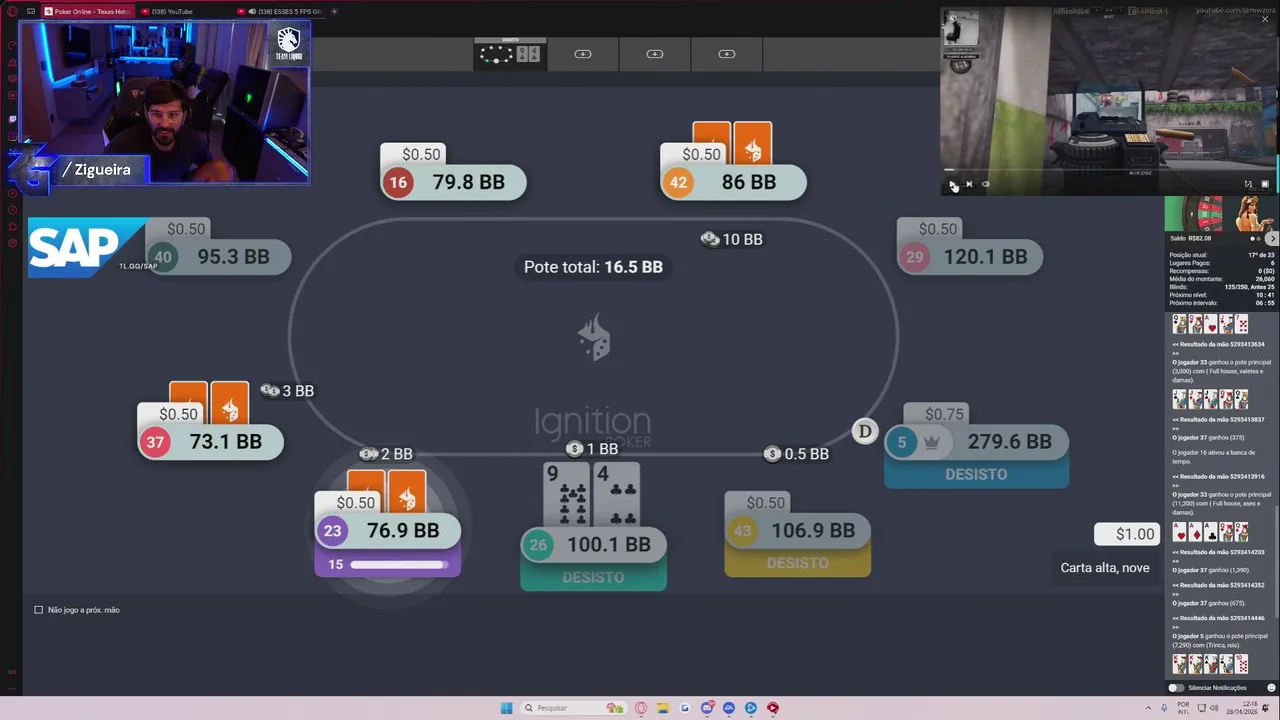Click player 23 with 76.9 BB

point(388,531)
